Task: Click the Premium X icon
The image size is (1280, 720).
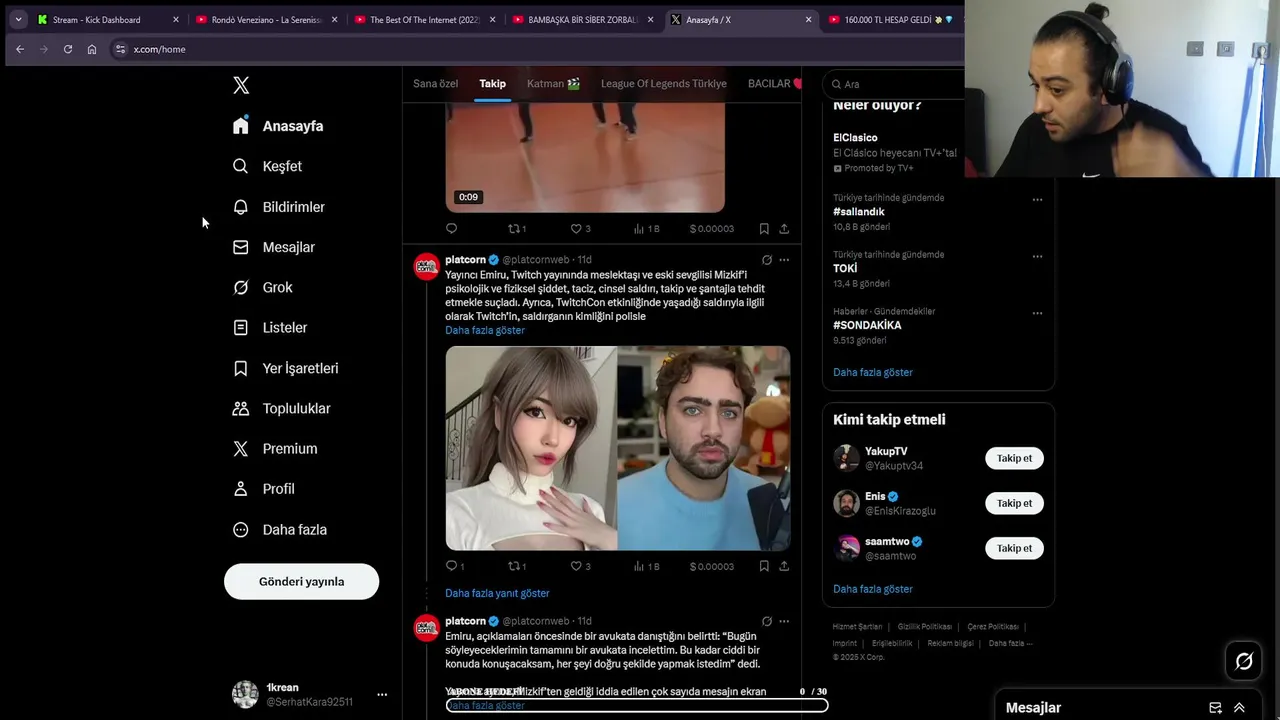Action: (x=240, y=449)
